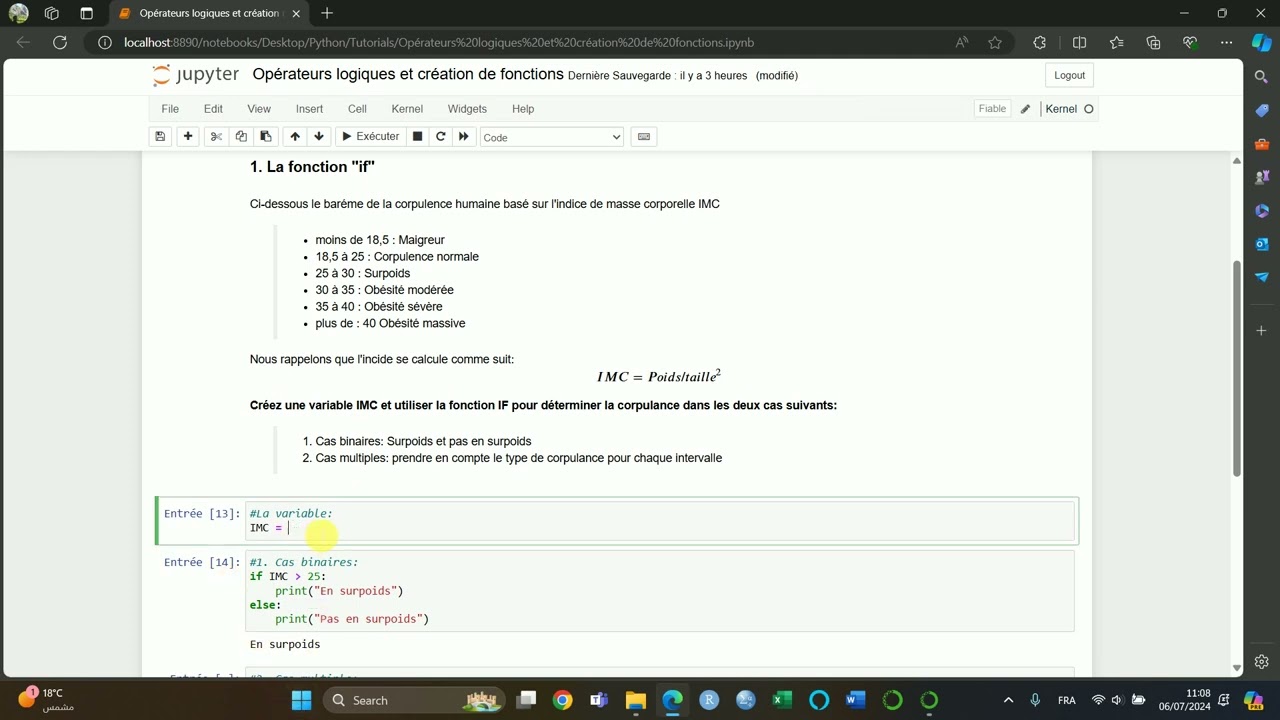The width and height of the screenshot is (1280, 720).
Task: Open the weather widget showing 18°C
Action: [48, 699]
